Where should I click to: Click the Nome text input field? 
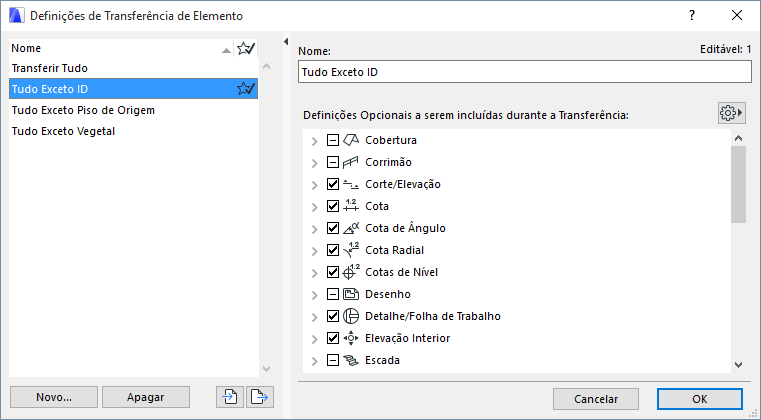click(x=524, y=72)
